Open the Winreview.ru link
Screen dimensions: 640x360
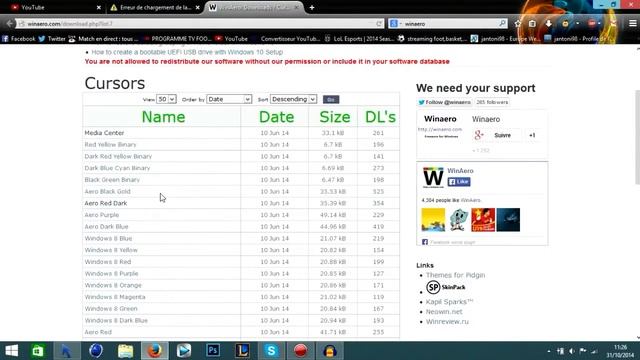click(x=447, y=322)
